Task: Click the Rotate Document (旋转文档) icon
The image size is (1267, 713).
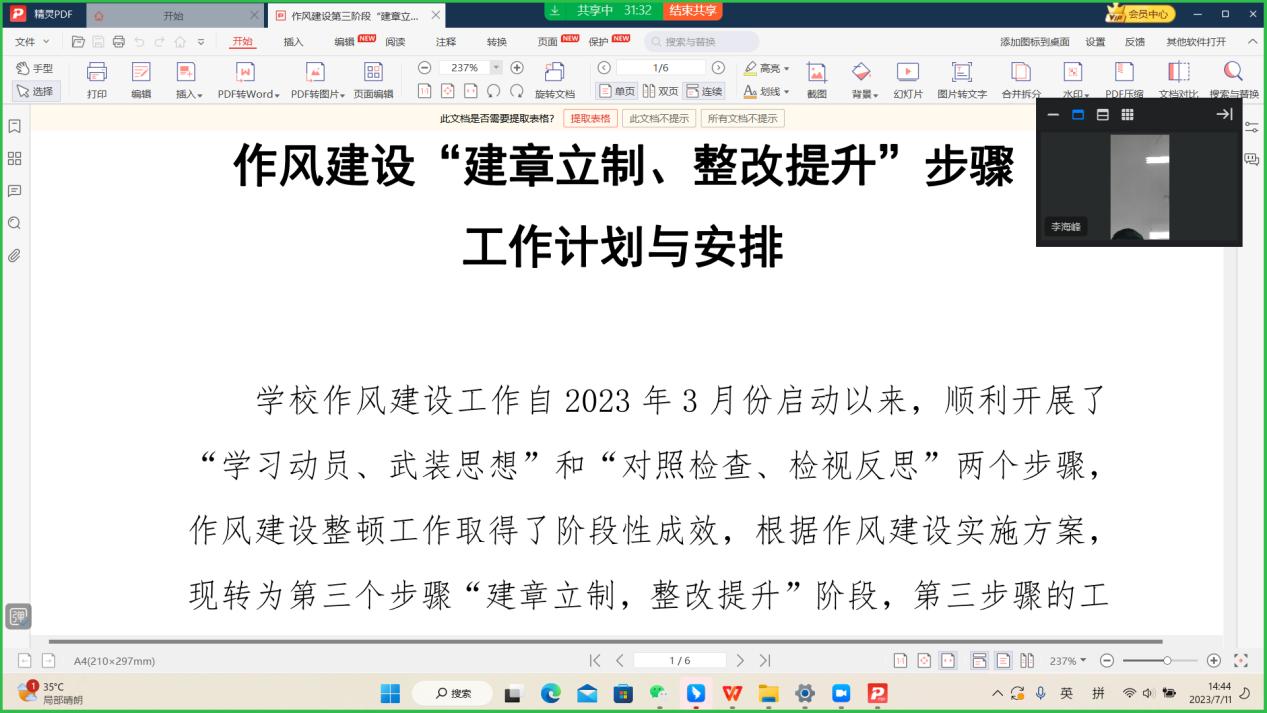Action: coord(554,80)
